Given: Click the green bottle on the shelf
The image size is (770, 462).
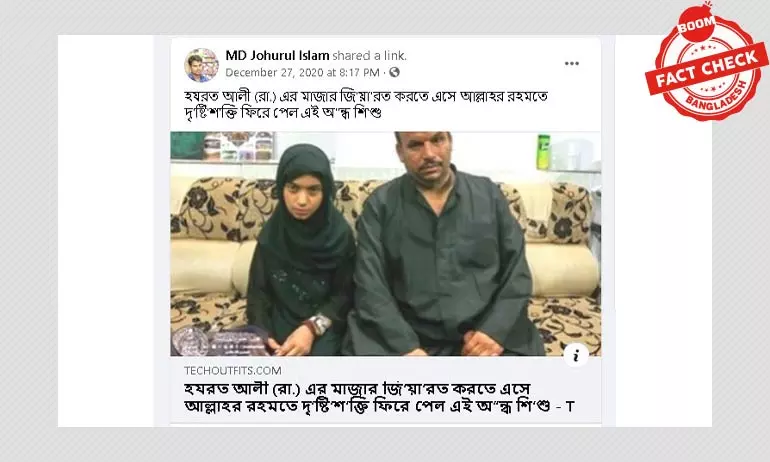Looking at the screenshot, I should pyautogui.click(x=543, y=152).
